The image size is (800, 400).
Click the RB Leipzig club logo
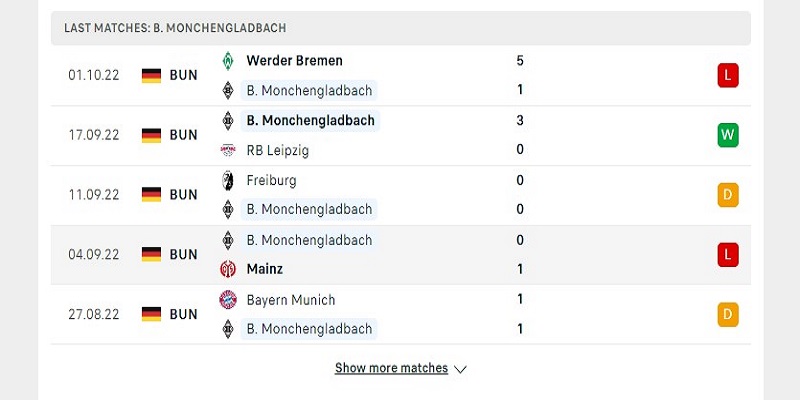pos(228,150)
